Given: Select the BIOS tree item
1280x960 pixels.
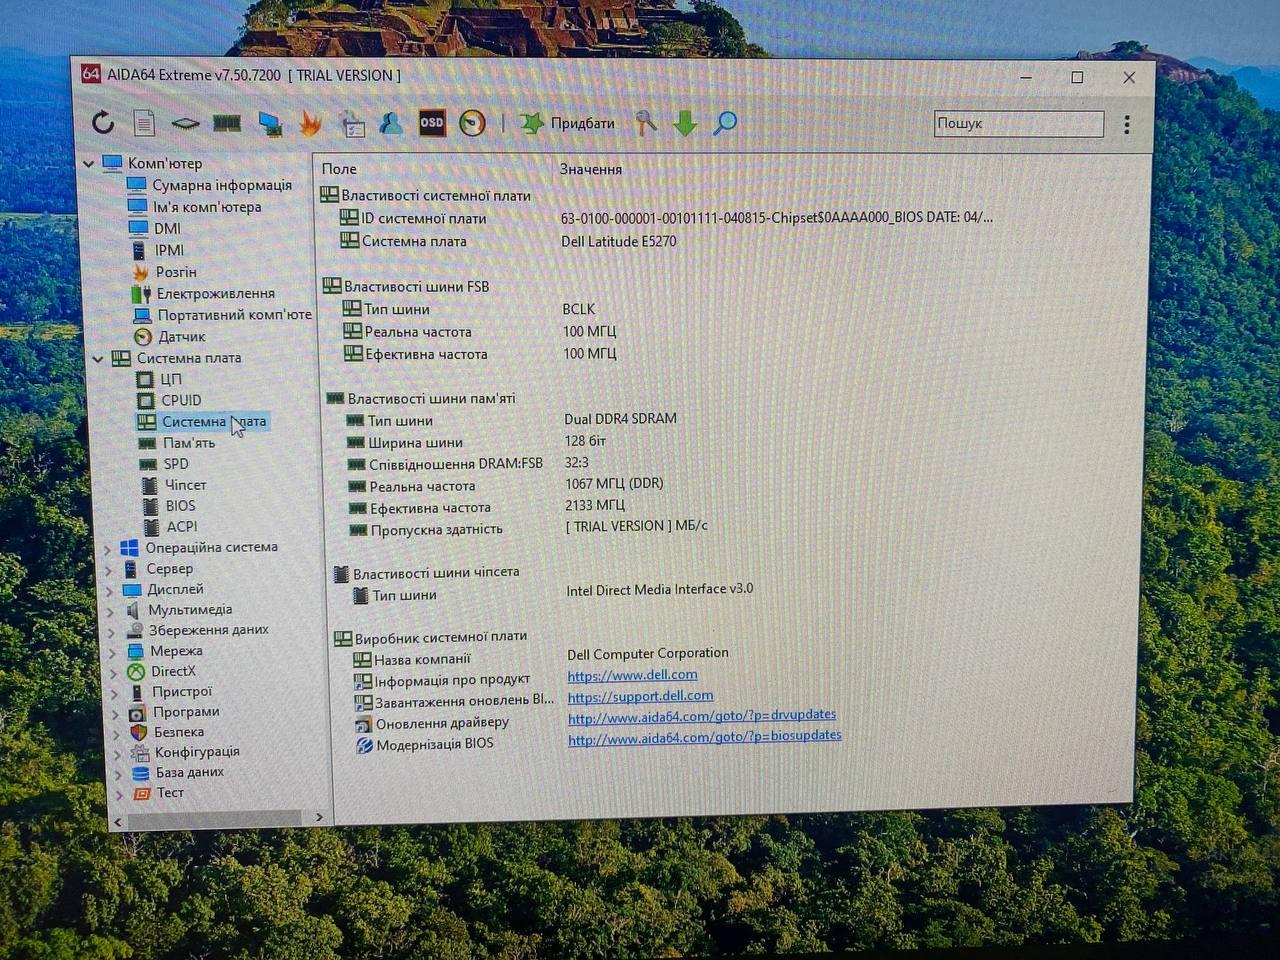Looking at the screenshot, I should [x=180, y=506].
